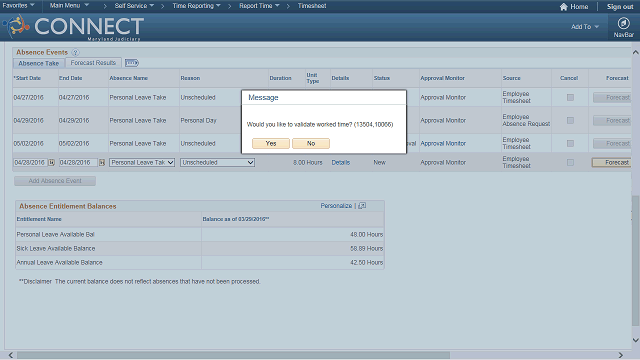Select the Sick Leave Available Balance row
This screenshot has width=640, height=360.
(200, 248)
